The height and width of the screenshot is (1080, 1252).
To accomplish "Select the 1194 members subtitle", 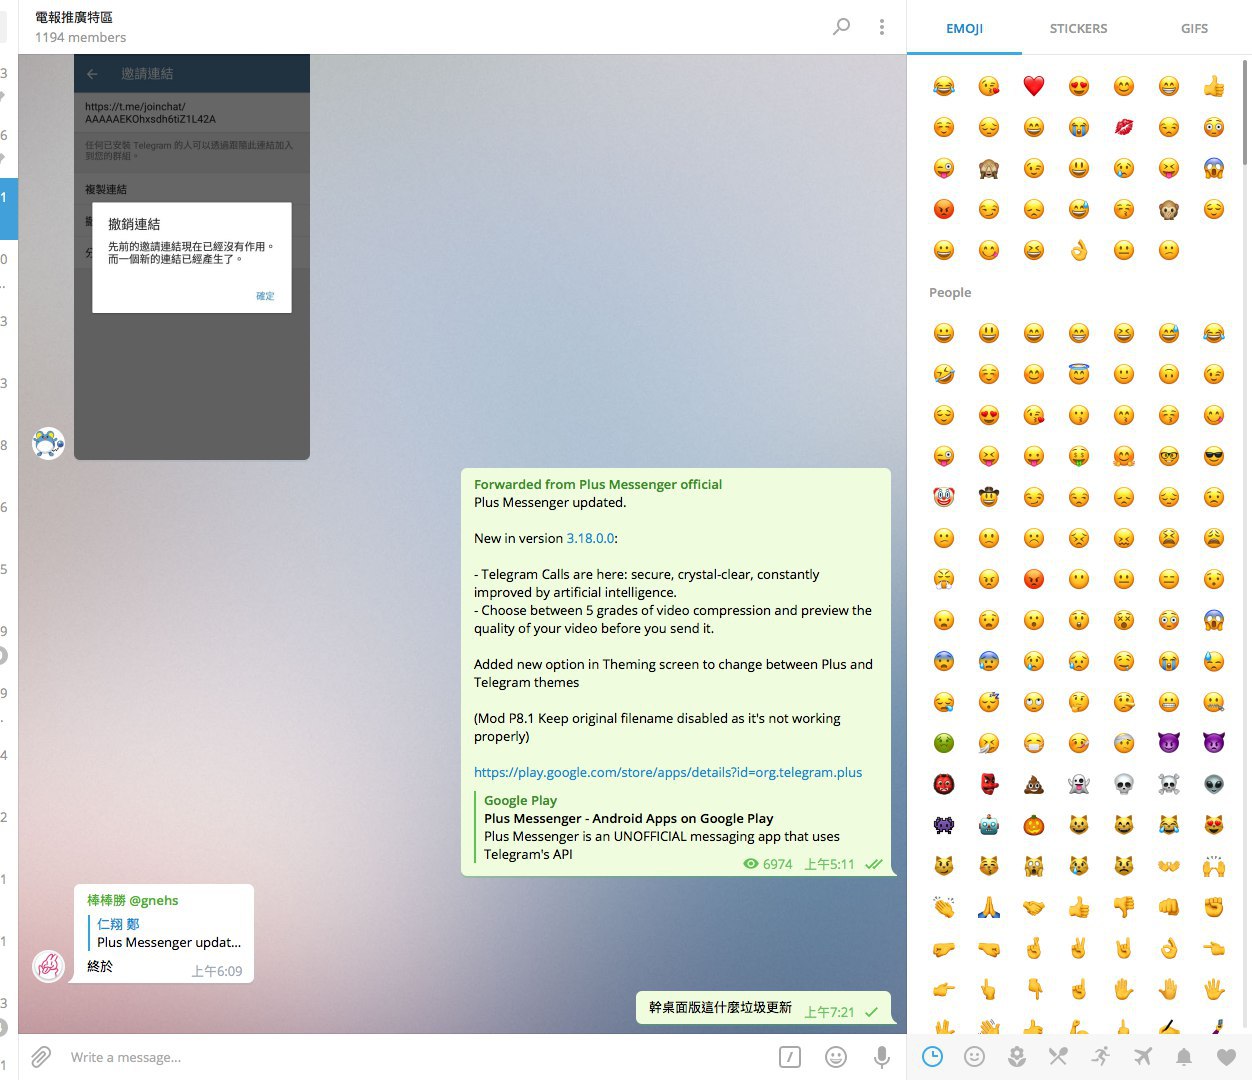I will 80,37.
